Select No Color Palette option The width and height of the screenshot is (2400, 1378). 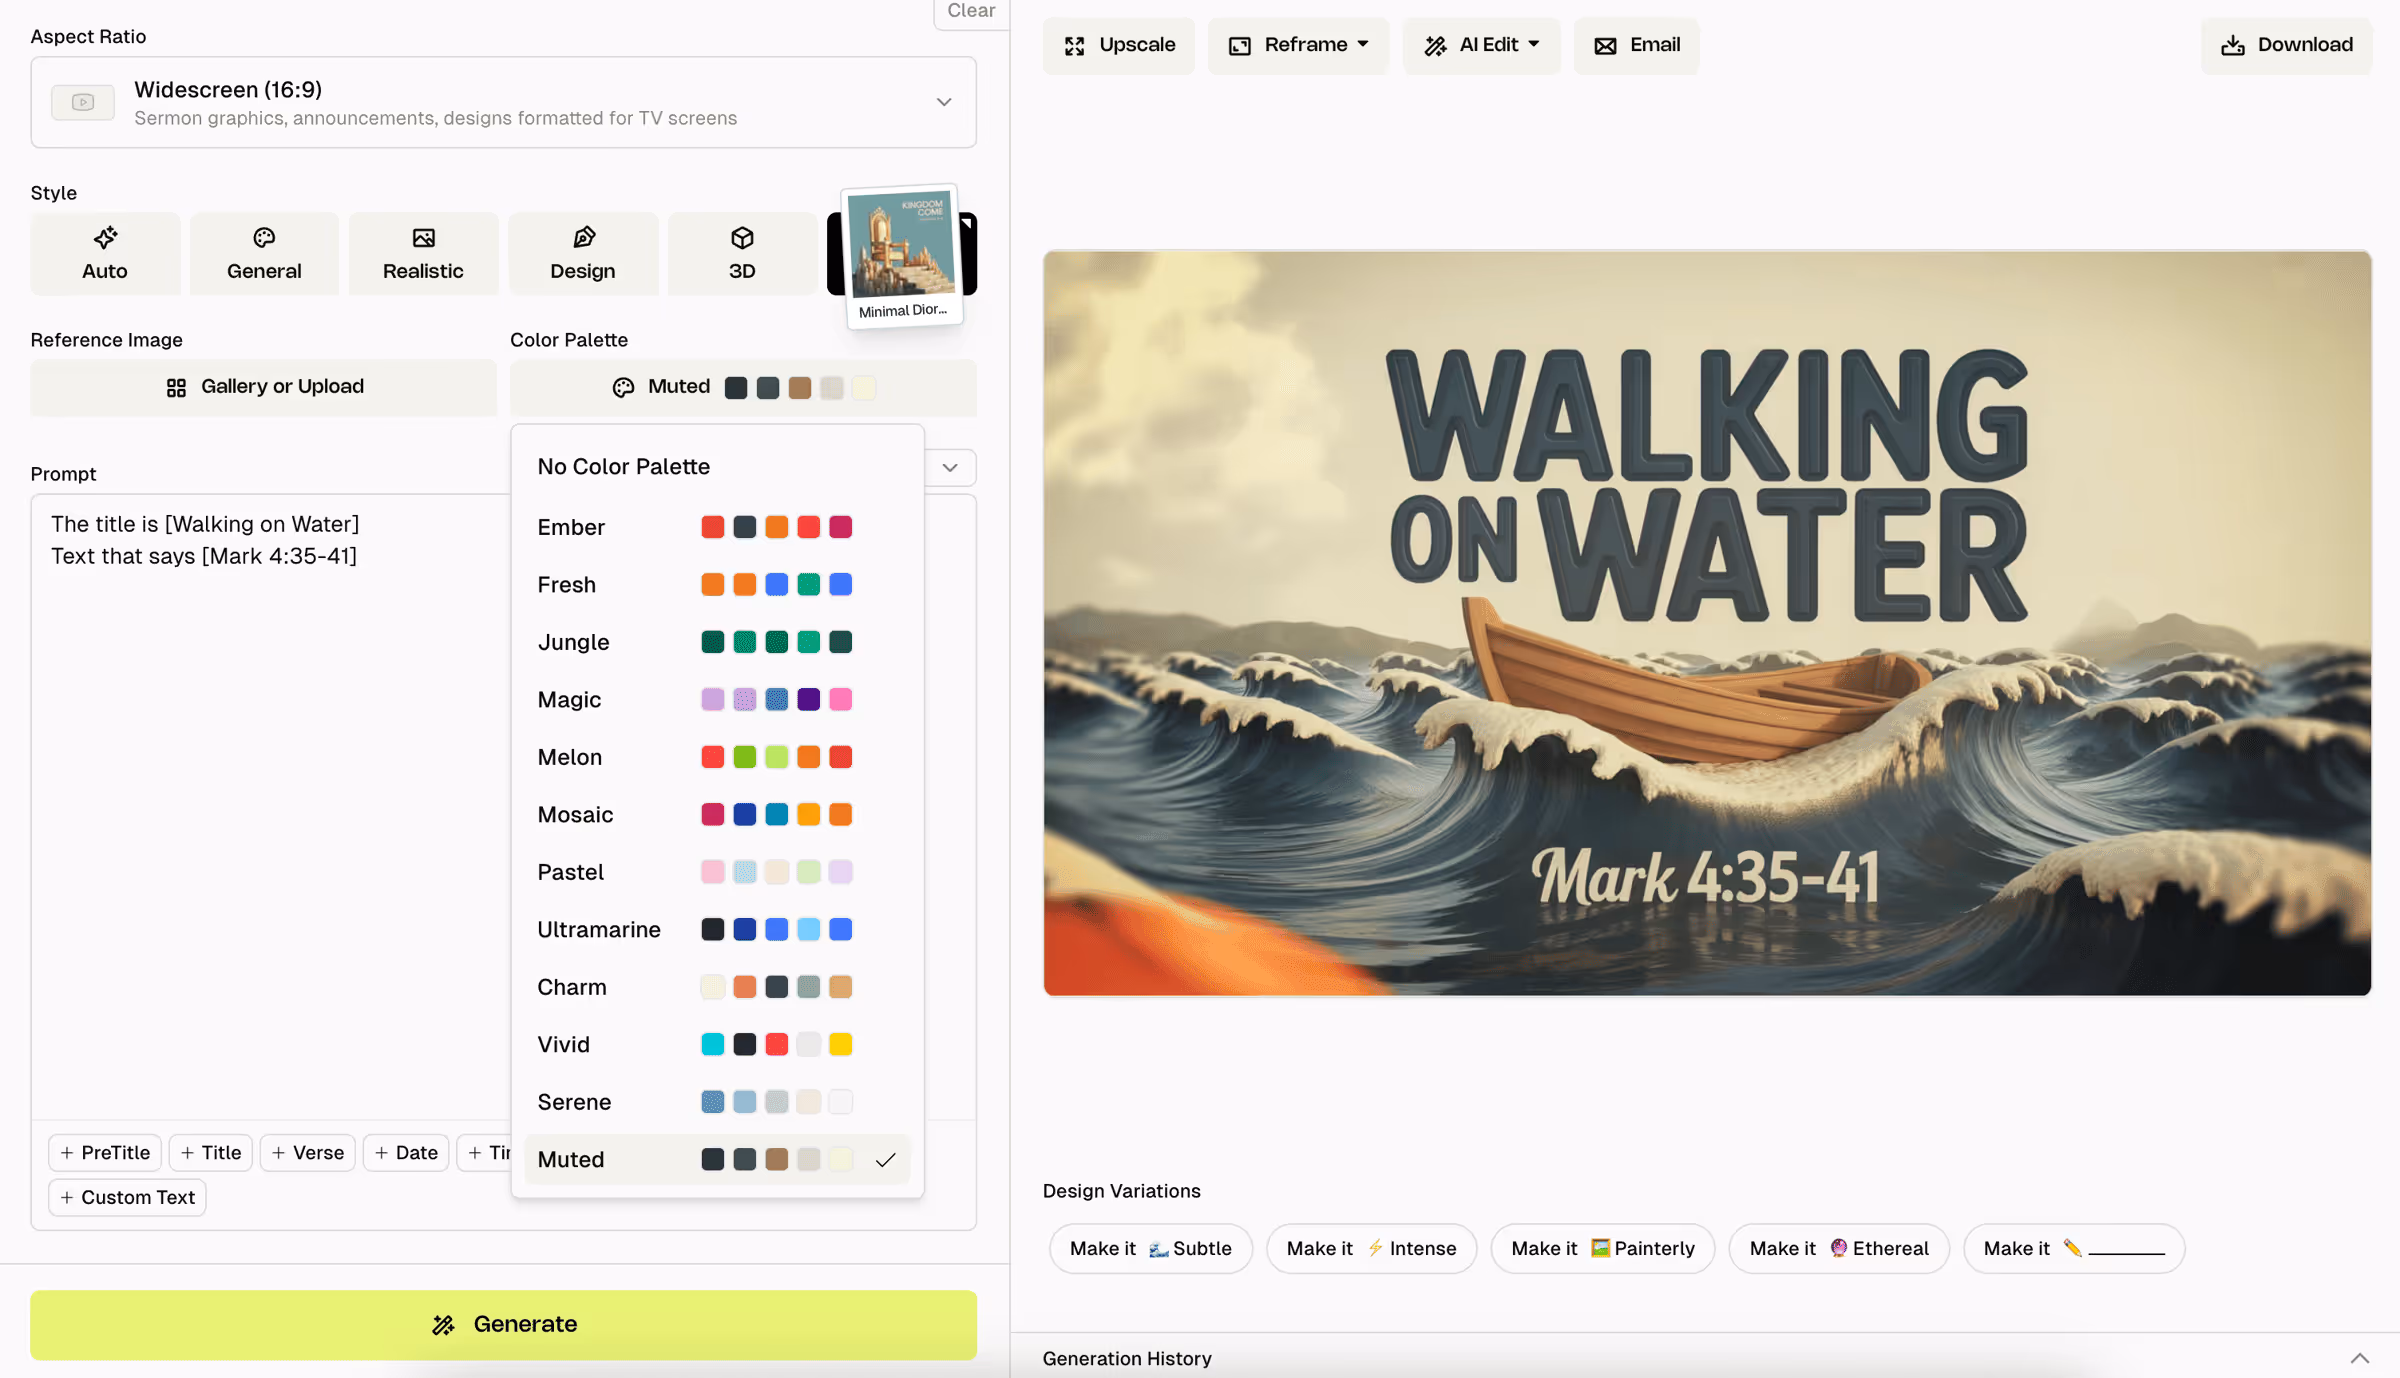pyautogui.click(x=624, y=467)
